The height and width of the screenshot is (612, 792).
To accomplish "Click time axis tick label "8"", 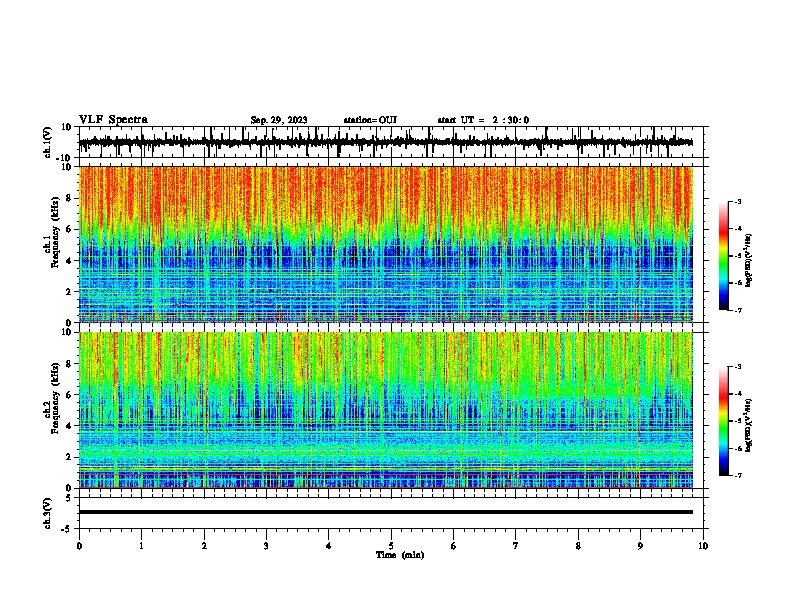I will 578,546.
